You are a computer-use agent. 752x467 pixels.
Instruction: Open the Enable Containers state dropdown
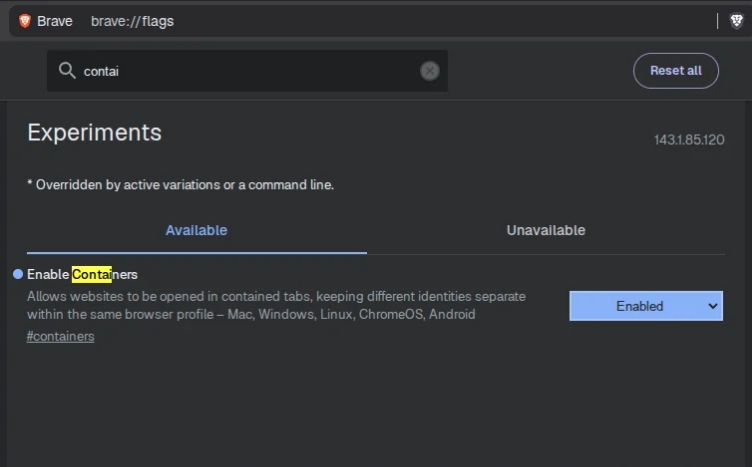pyautogui.click(x=645, y=306)
